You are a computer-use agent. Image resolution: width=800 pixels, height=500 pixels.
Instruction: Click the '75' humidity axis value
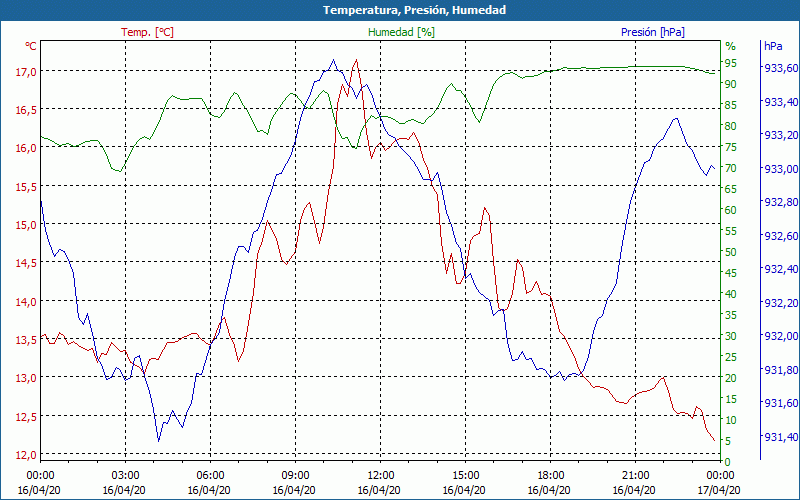tap(731, 147)
